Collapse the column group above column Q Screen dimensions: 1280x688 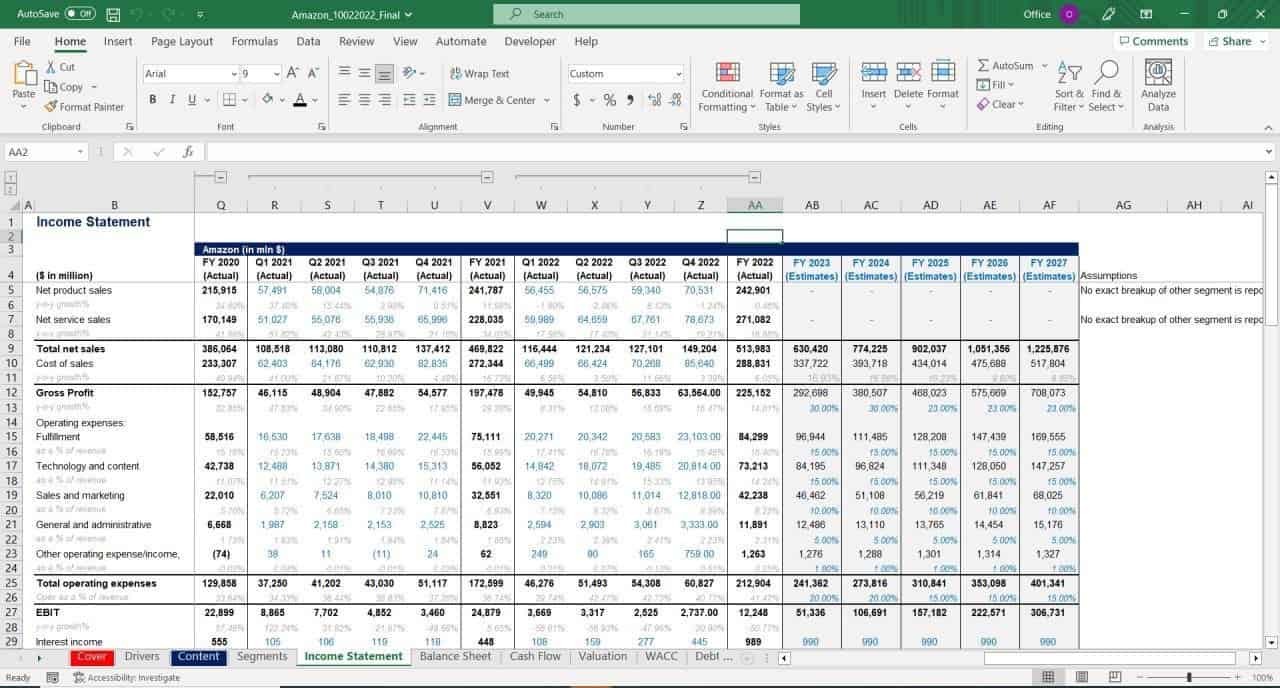[221, 177]
